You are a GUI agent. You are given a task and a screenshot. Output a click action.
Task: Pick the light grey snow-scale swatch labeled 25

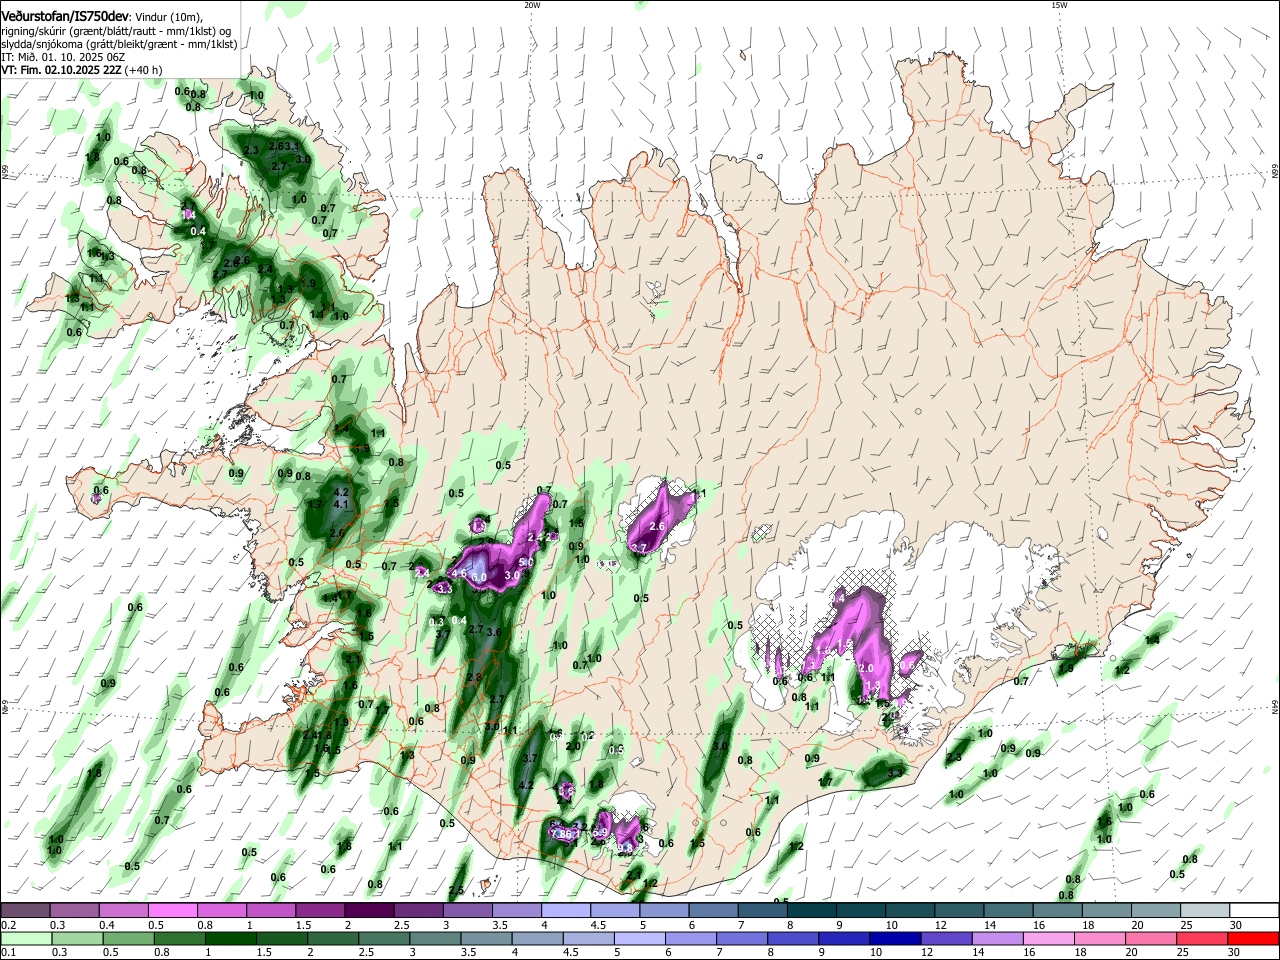coord(1204,910)
